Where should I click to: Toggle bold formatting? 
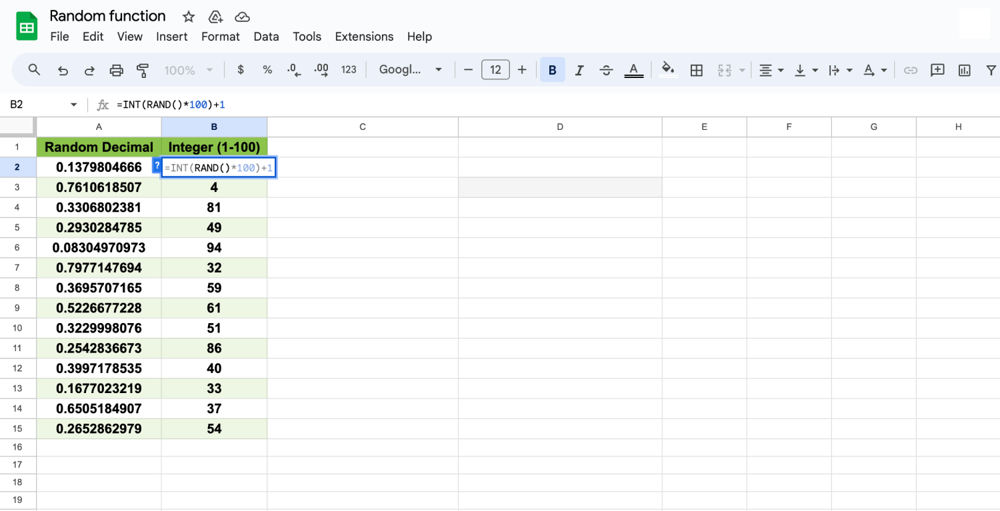click(x=552, y=70)
